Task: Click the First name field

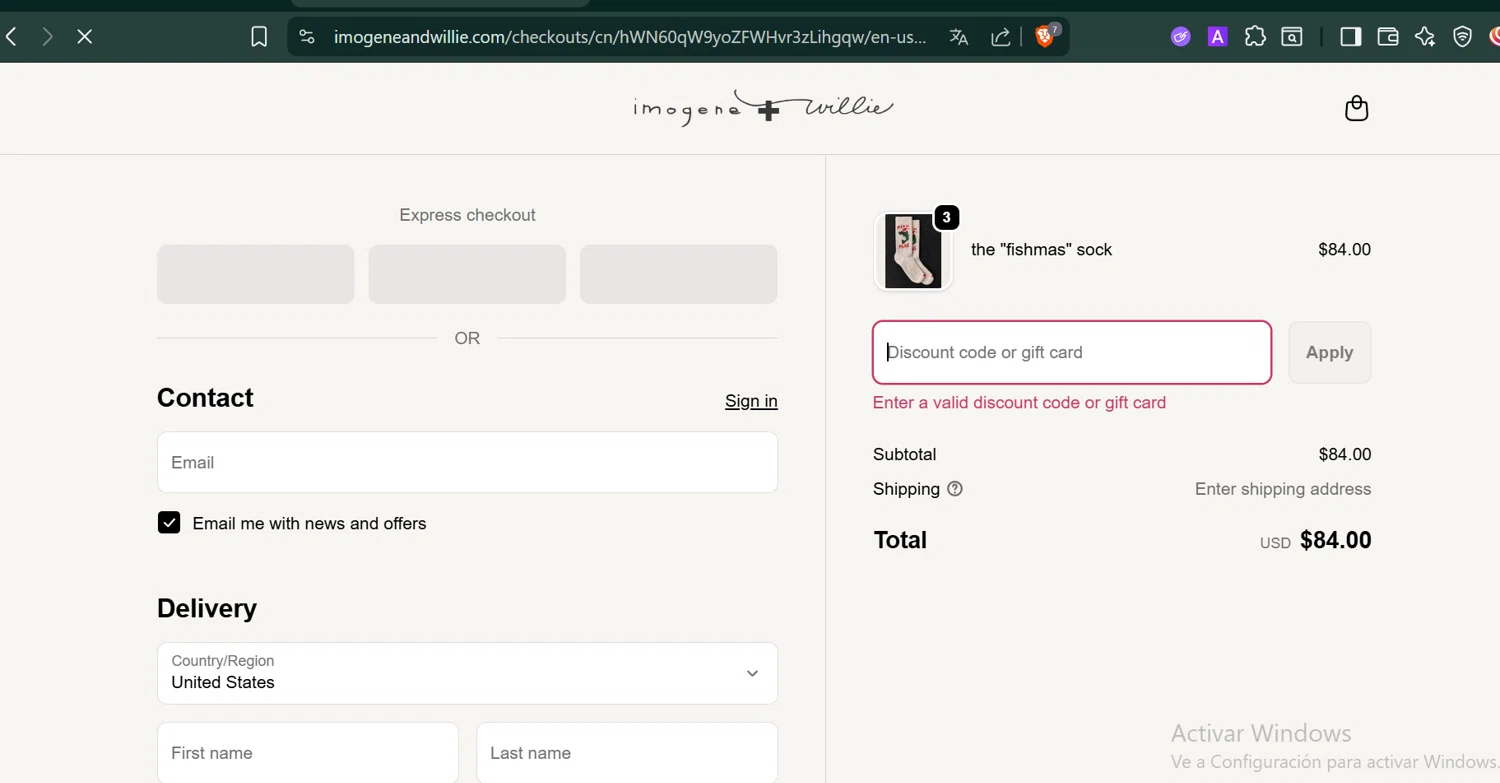Action: (x=308, y=753)
